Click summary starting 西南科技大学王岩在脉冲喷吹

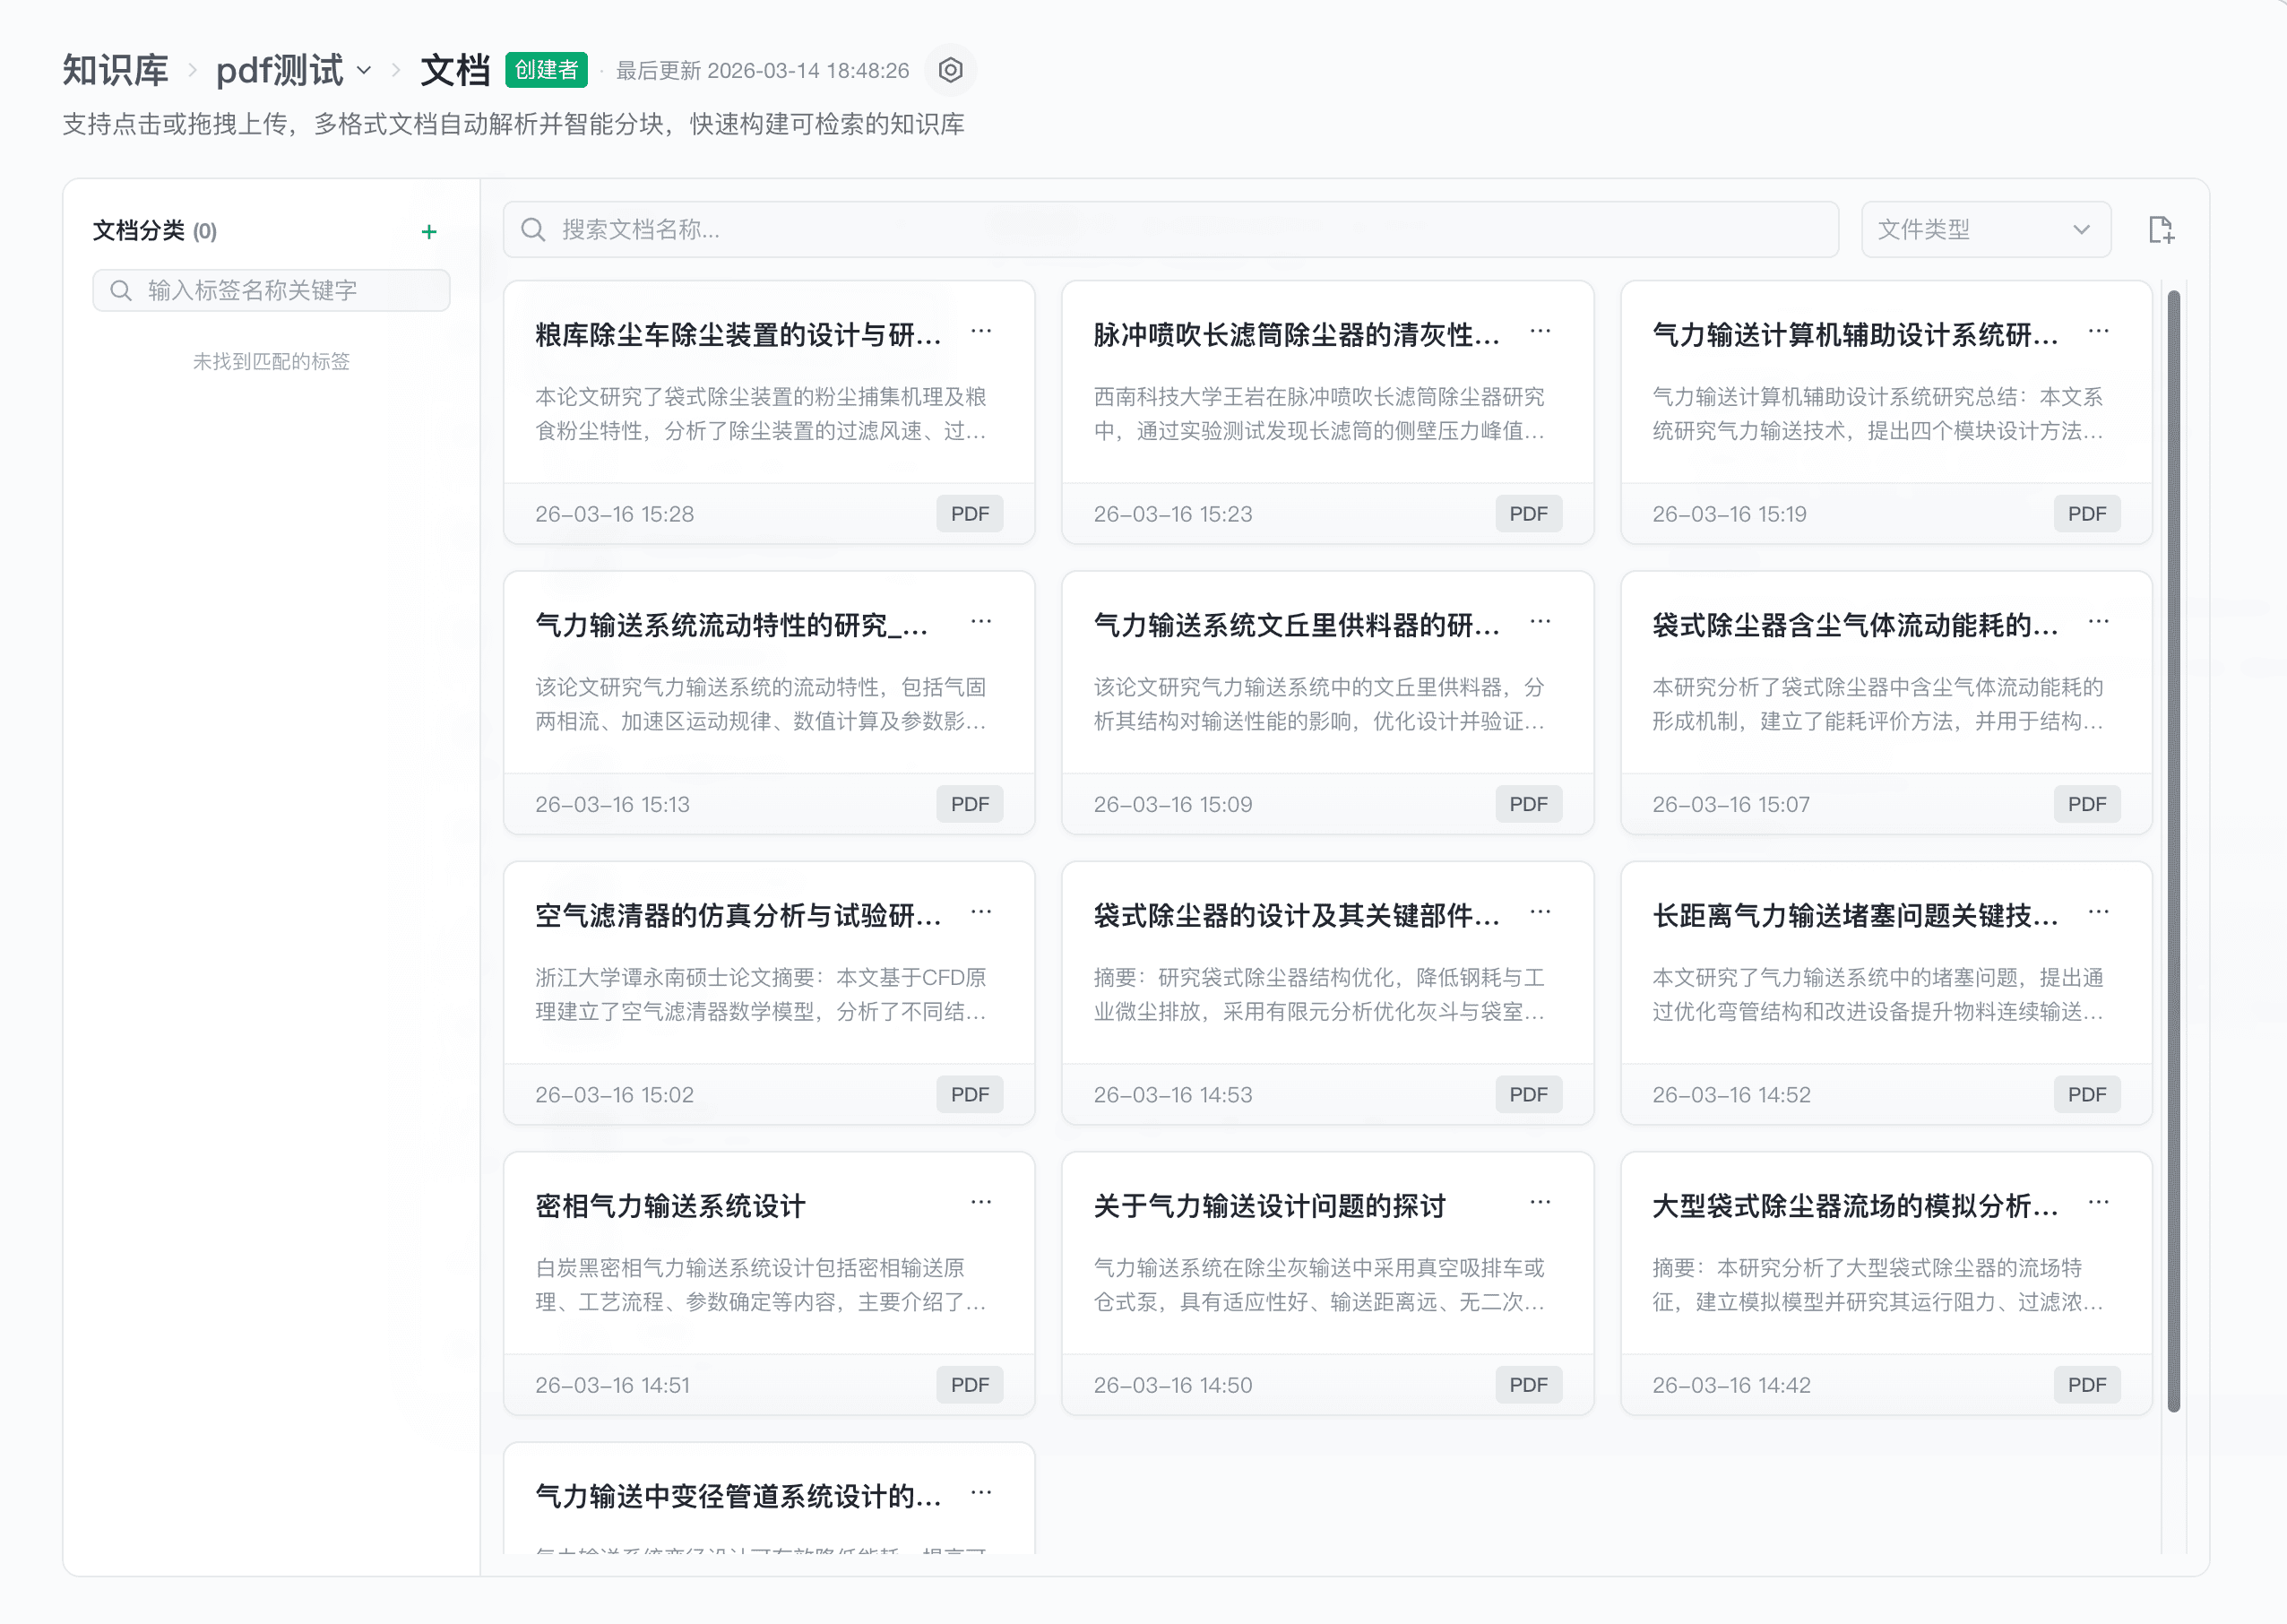tap(1319, 414)
